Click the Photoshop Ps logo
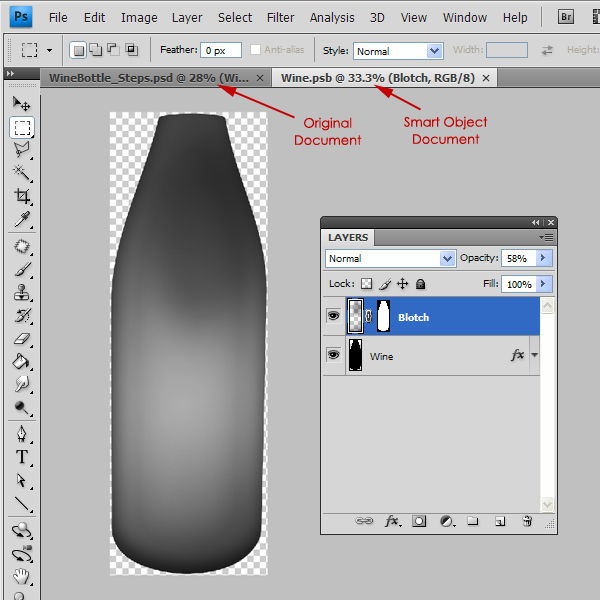Screen dimensions: 600x600 pos(21,17)
